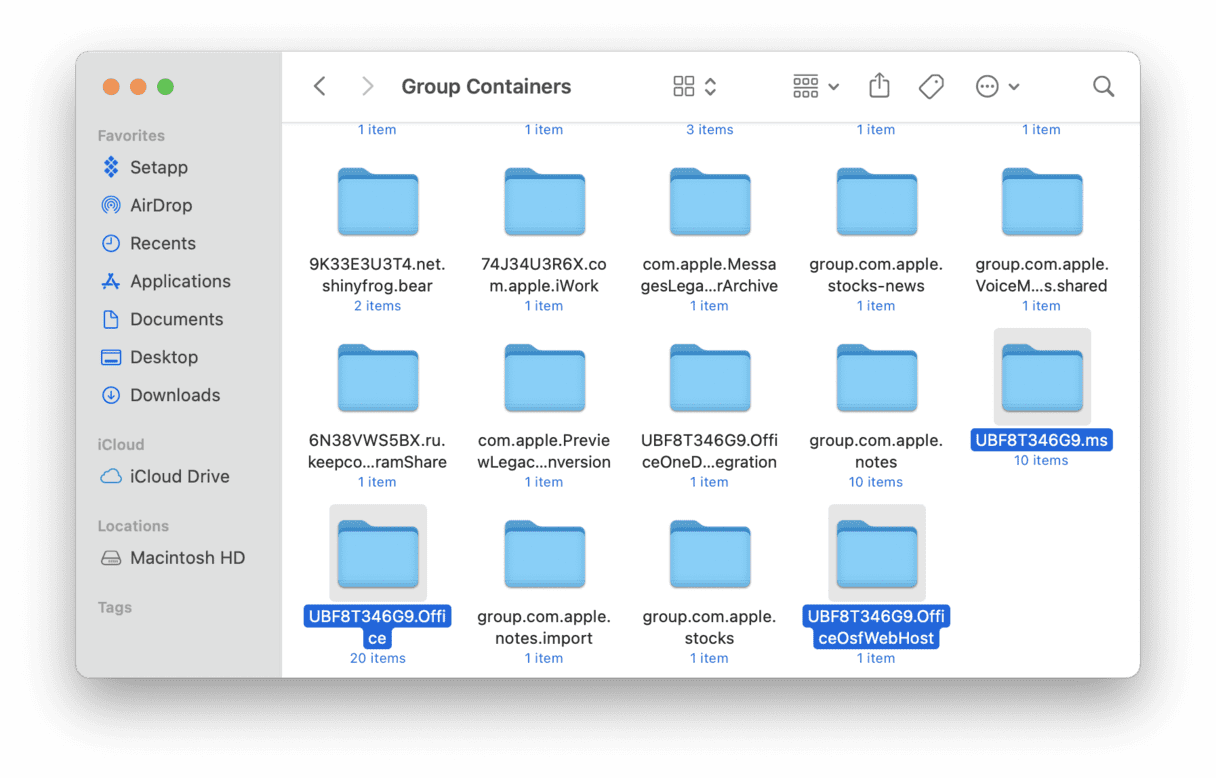The height and width of the screenshot is (778, 1216).
Task: Click the 9K33E3U3T4.net.shinyfrog.bear name label
Action: click(x=378, y=275)
